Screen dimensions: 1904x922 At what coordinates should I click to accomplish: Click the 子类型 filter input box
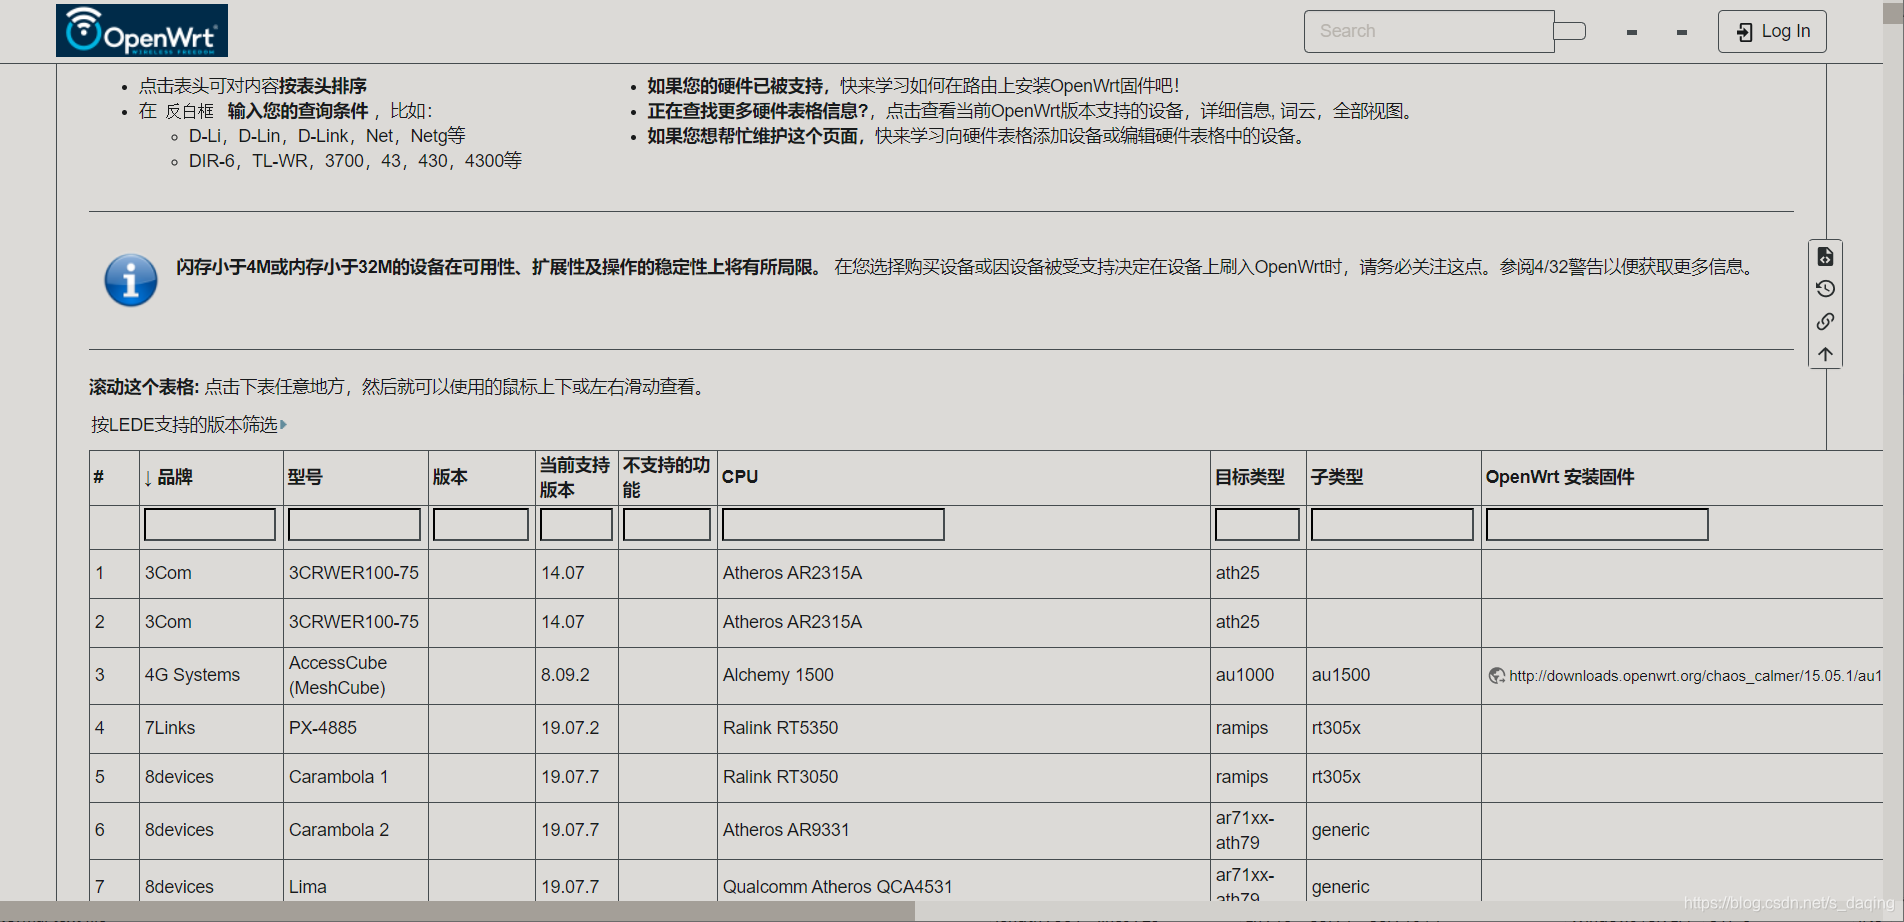point(1392,525)
